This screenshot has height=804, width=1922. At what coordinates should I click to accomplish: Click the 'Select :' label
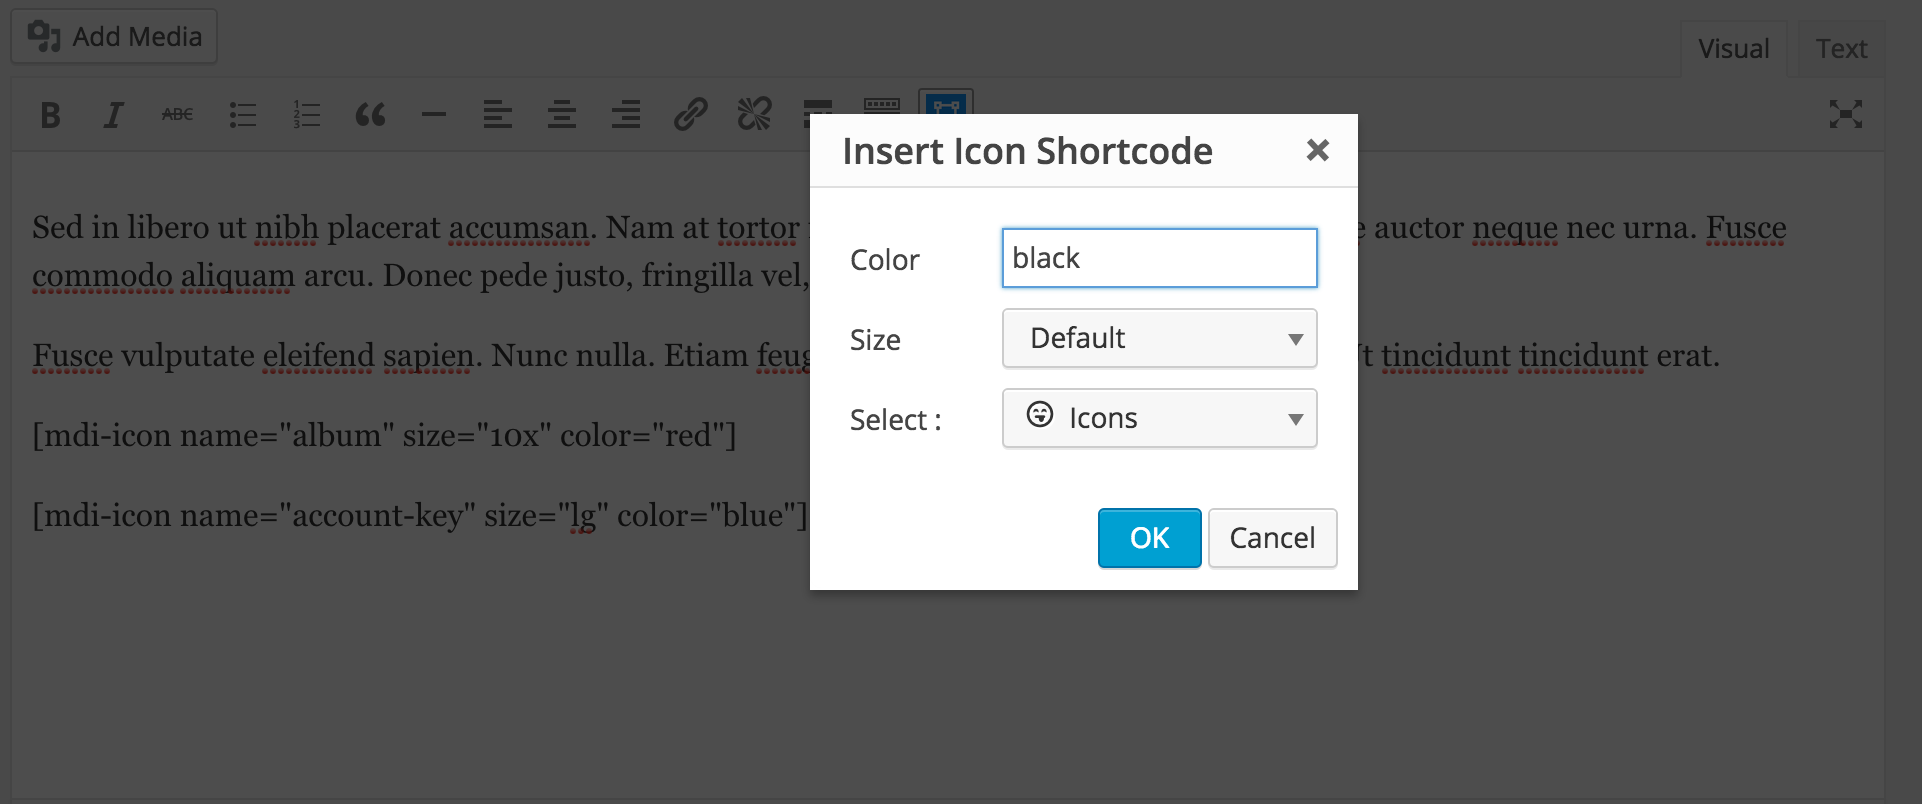896,420
